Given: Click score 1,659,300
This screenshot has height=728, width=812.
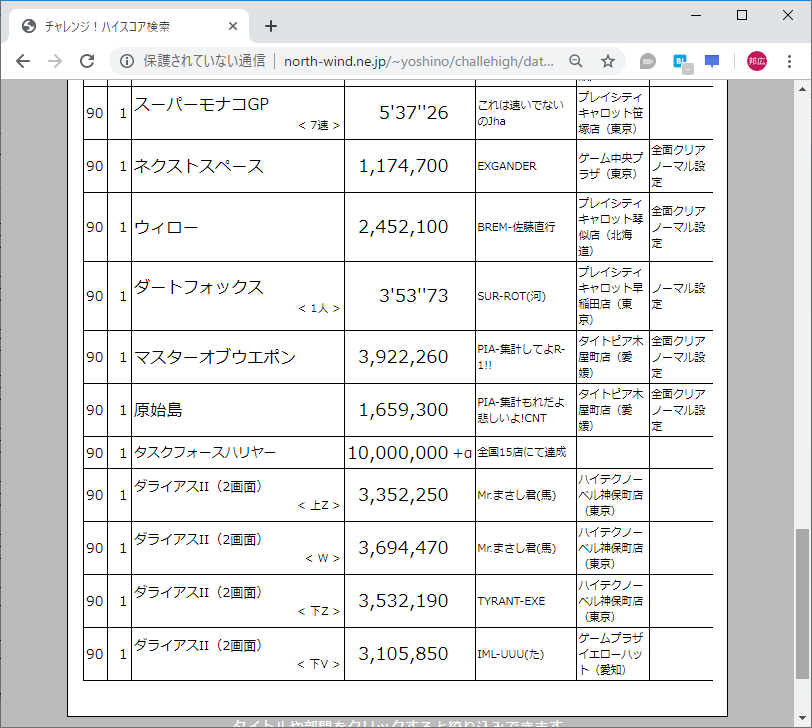Looking at the screenshot, I should 403,410.
